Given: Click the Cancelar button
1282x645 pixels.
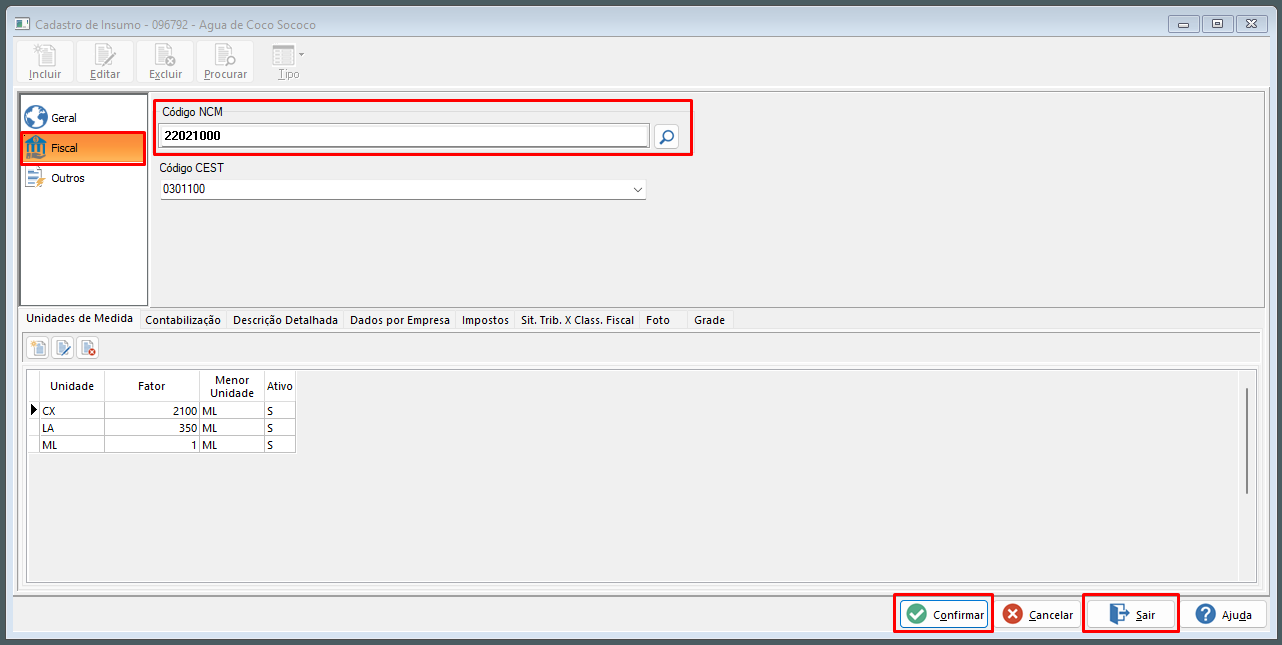Looking at the screenshot, I should [1038, 614].
